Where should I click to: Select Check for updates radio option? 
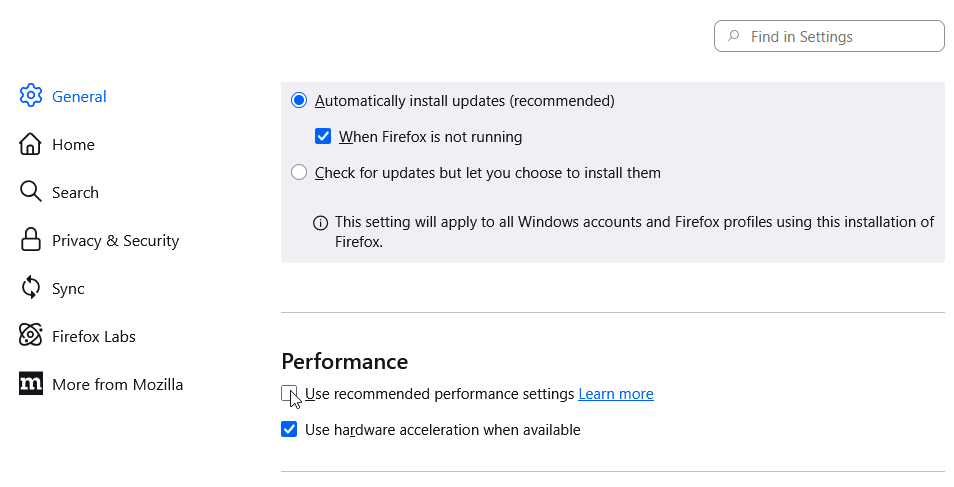[299, 173]
